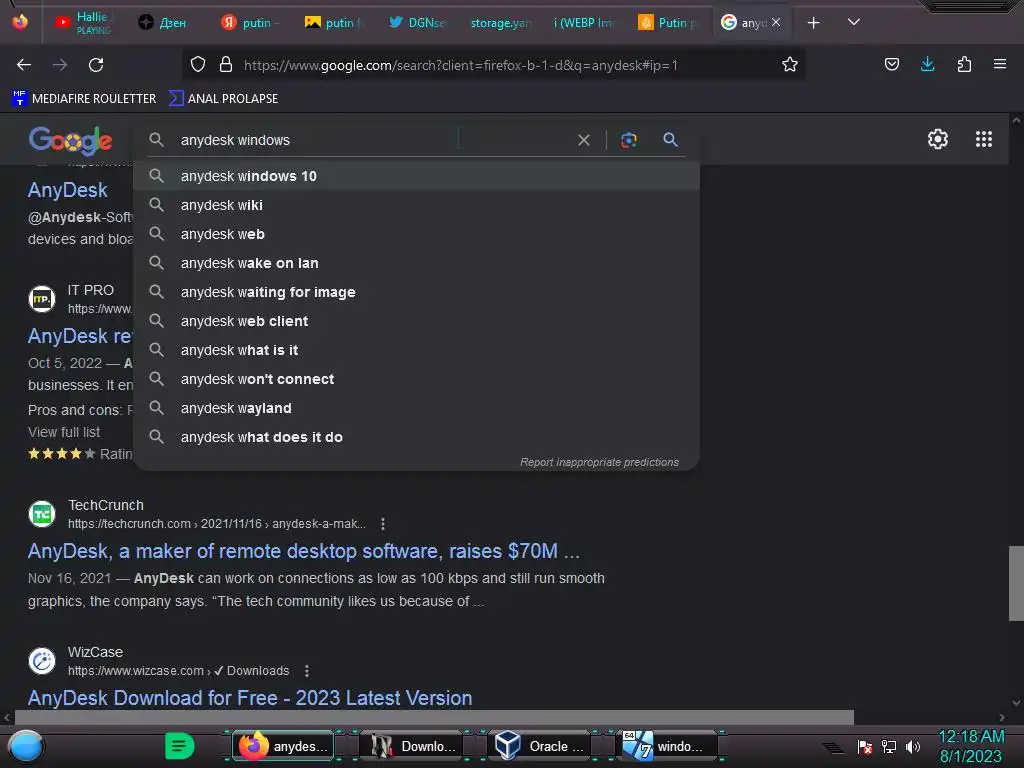
Task: Switch to the putin image tab
Action: 334,23
